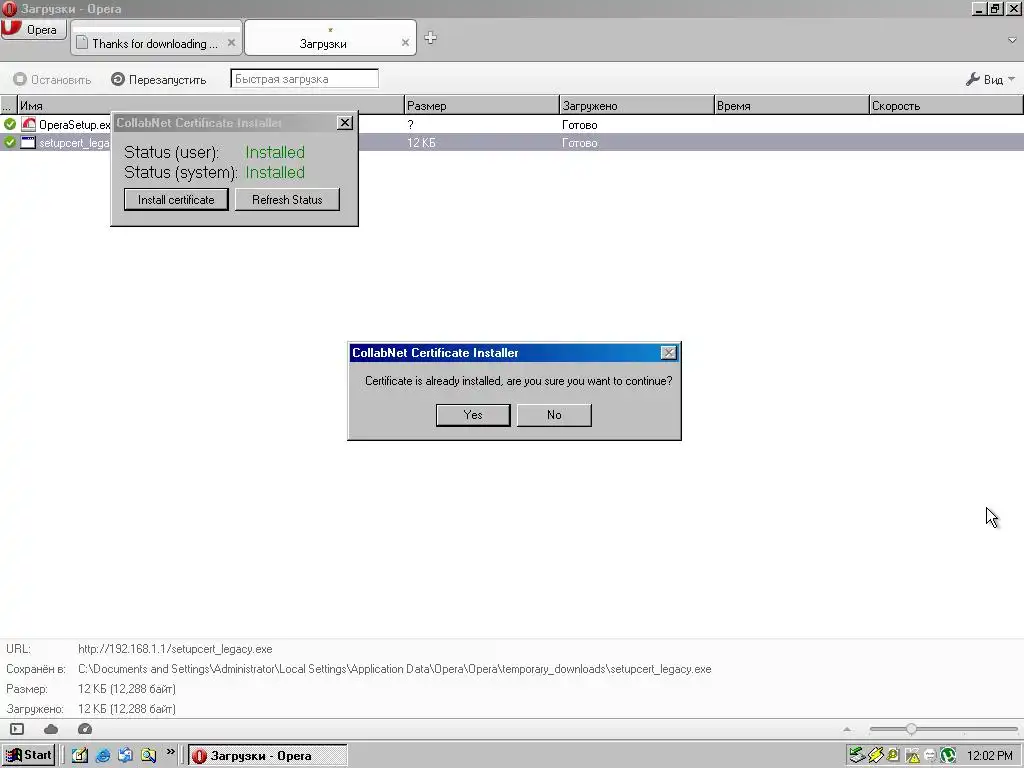Click green check status of setupcert row
1024x768 pixels.
[10, 142]
